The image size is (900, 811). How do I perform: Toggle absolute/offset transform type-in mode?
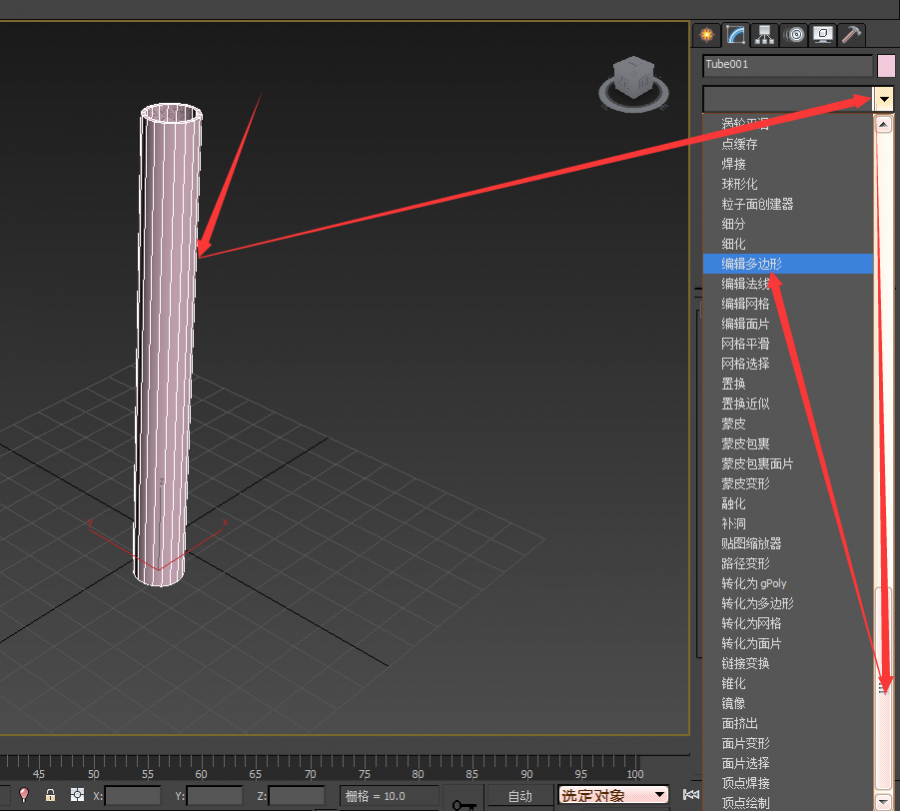pyautogui.click(x=77, y=796)
